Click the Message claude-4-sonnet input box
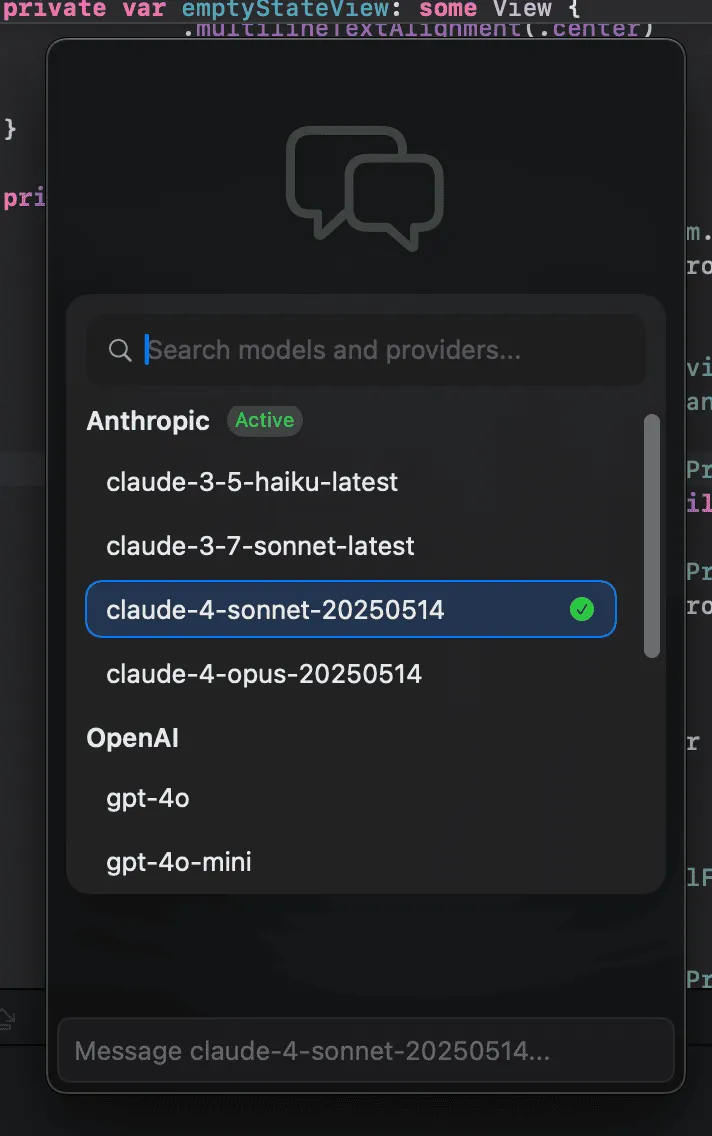Image resolution: width=712 pixels, height=1136 pixels. click(x=365, y=1051)
